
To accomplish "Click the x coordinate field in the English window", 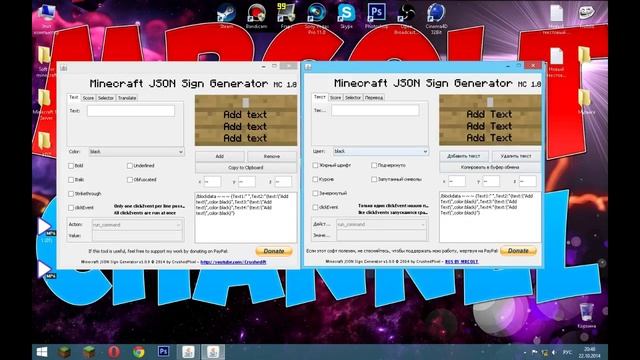I will pyautogui.click(x=212, y=182).
